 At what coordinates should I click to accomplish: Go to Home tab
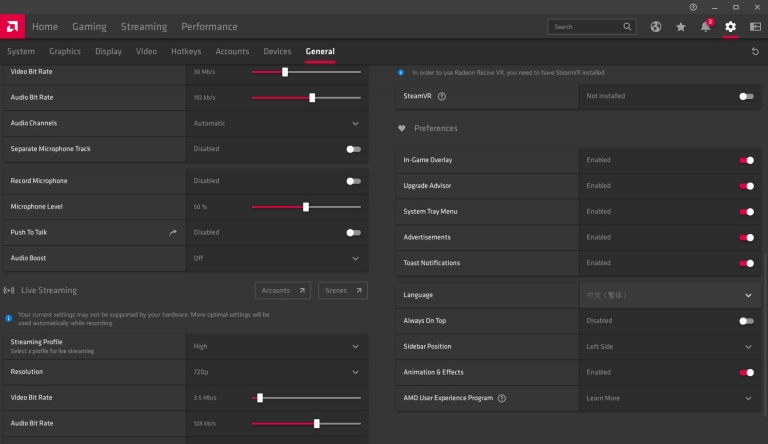point(45,26)
